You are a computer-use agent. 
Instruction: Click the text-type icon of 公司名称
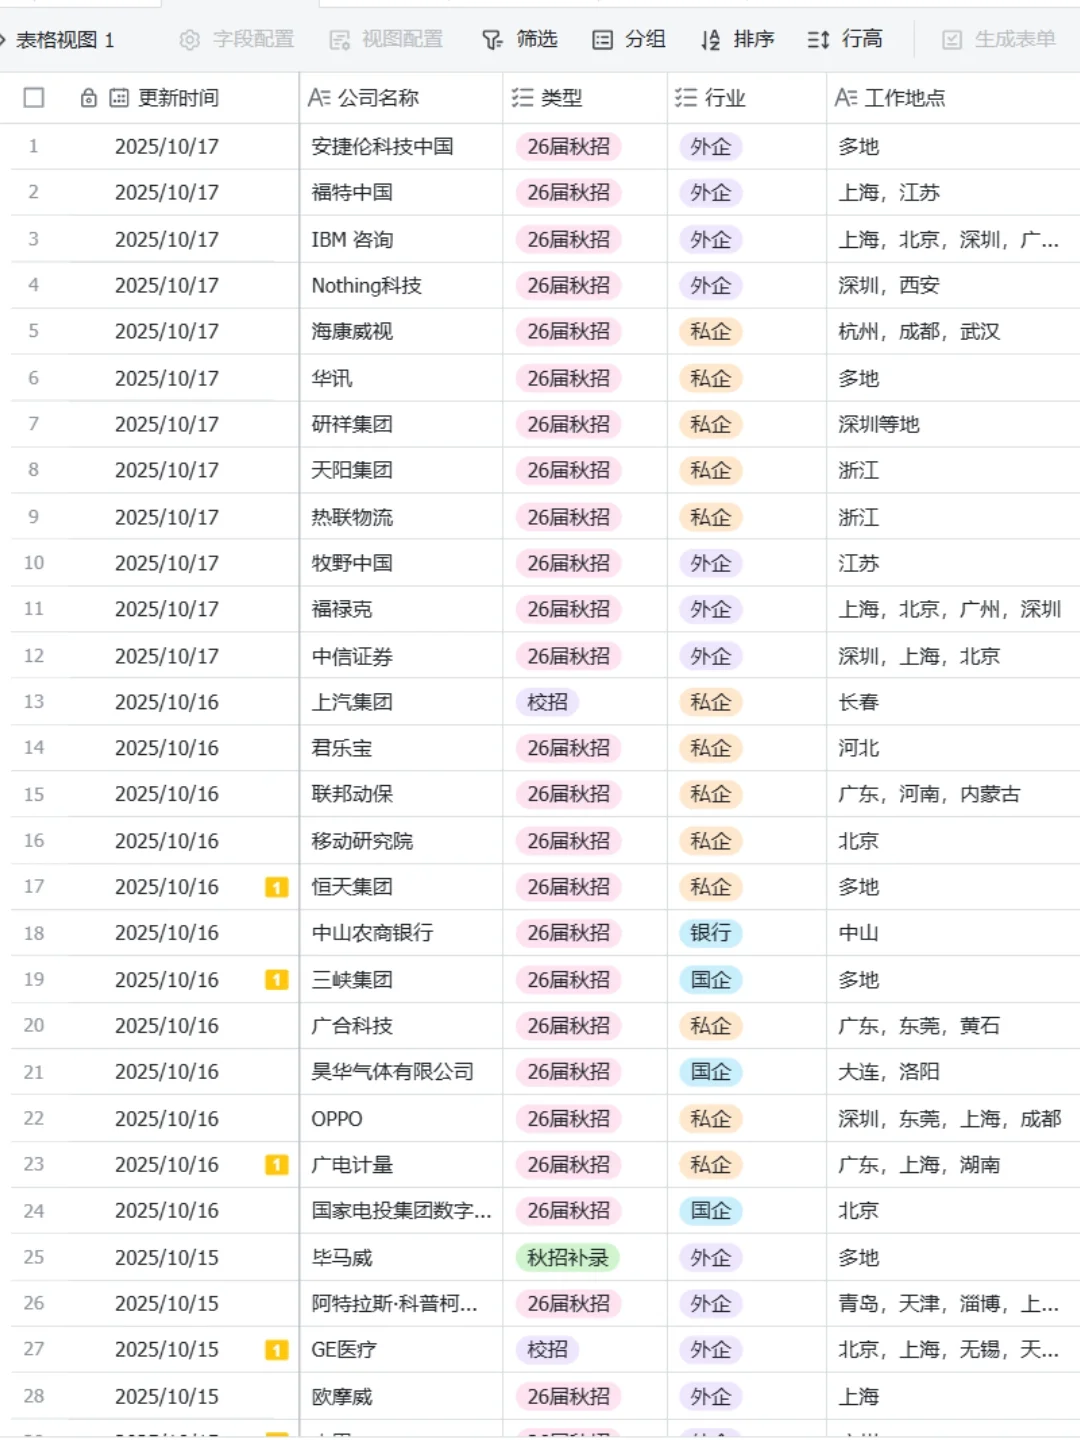pyautogui.click(x=319, y=97)
